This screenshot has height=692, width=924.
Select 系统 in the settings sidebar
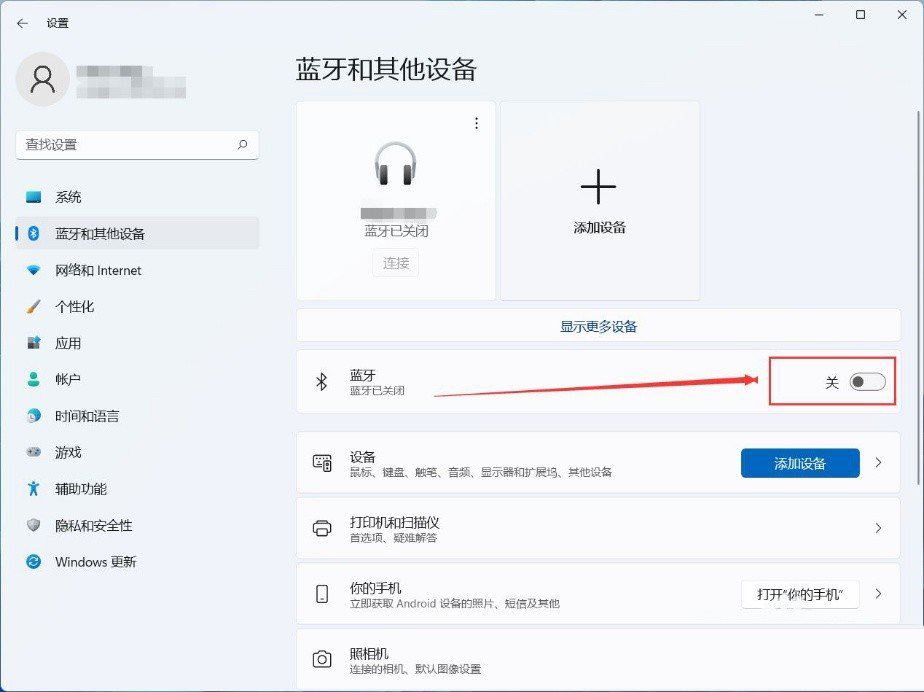point(137,197)
